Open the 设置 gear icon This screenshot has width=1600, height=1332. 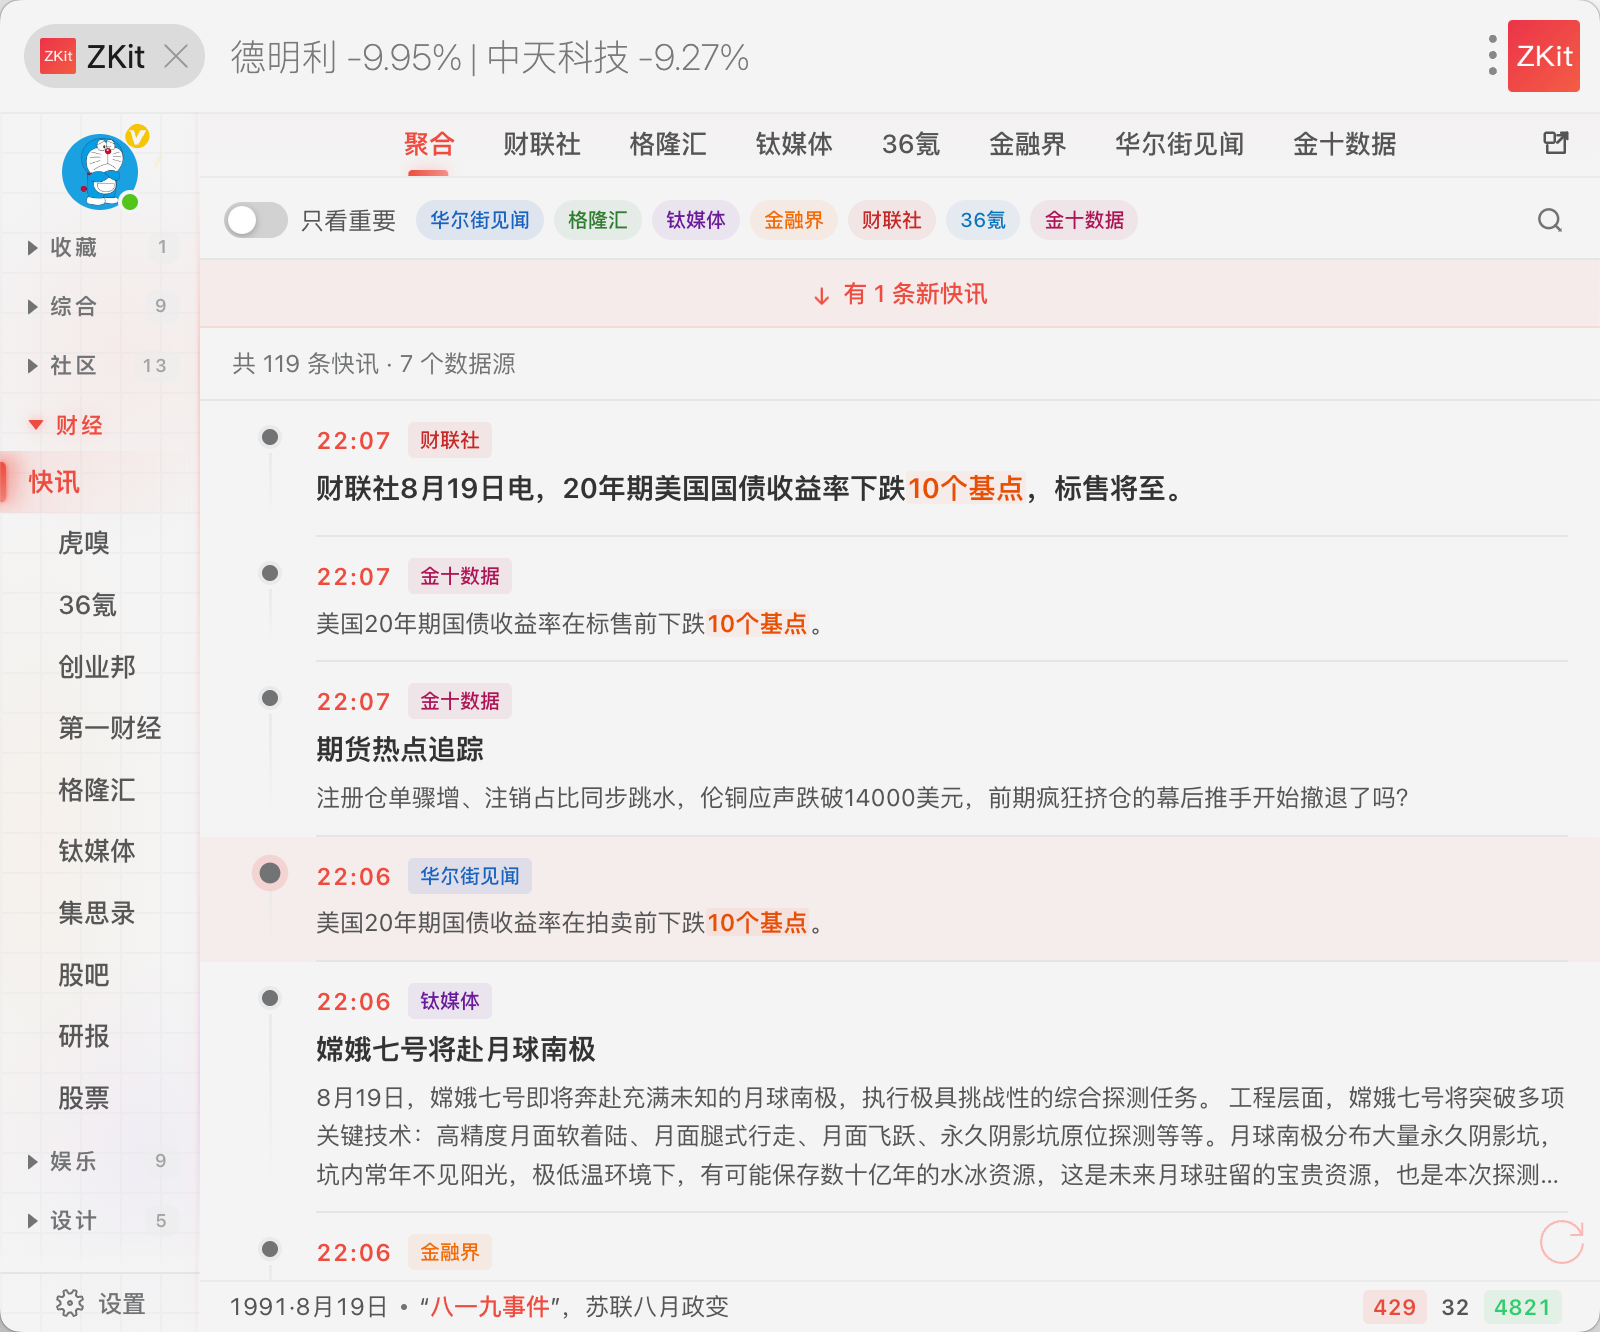pos(70,1303)
